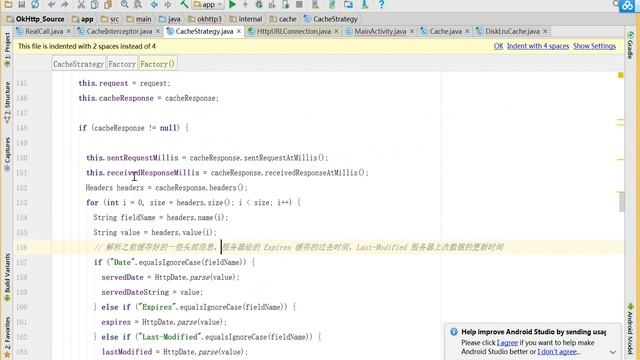Close the CacheStrategy.java tab

pyautogui.click(x=239, y=31)
